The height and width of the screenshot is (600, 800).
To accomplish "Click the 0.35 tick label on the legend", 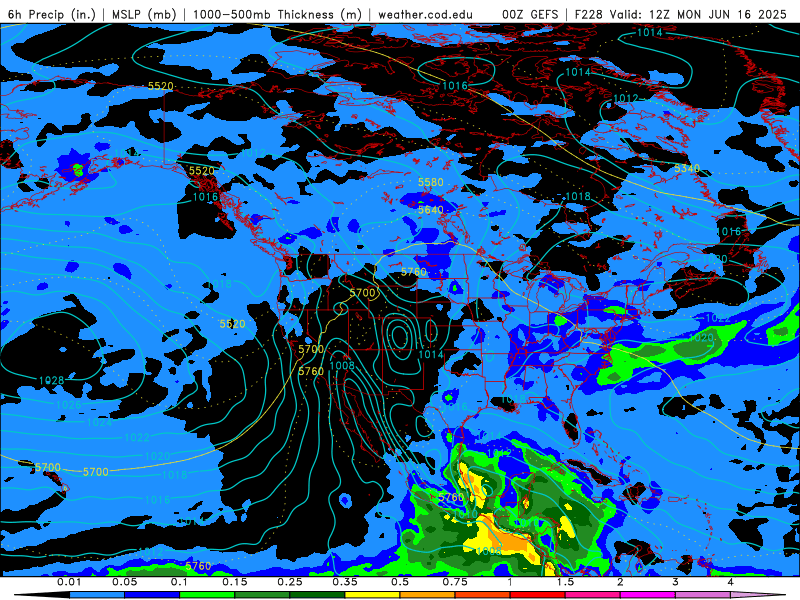I will pos(345,582).
